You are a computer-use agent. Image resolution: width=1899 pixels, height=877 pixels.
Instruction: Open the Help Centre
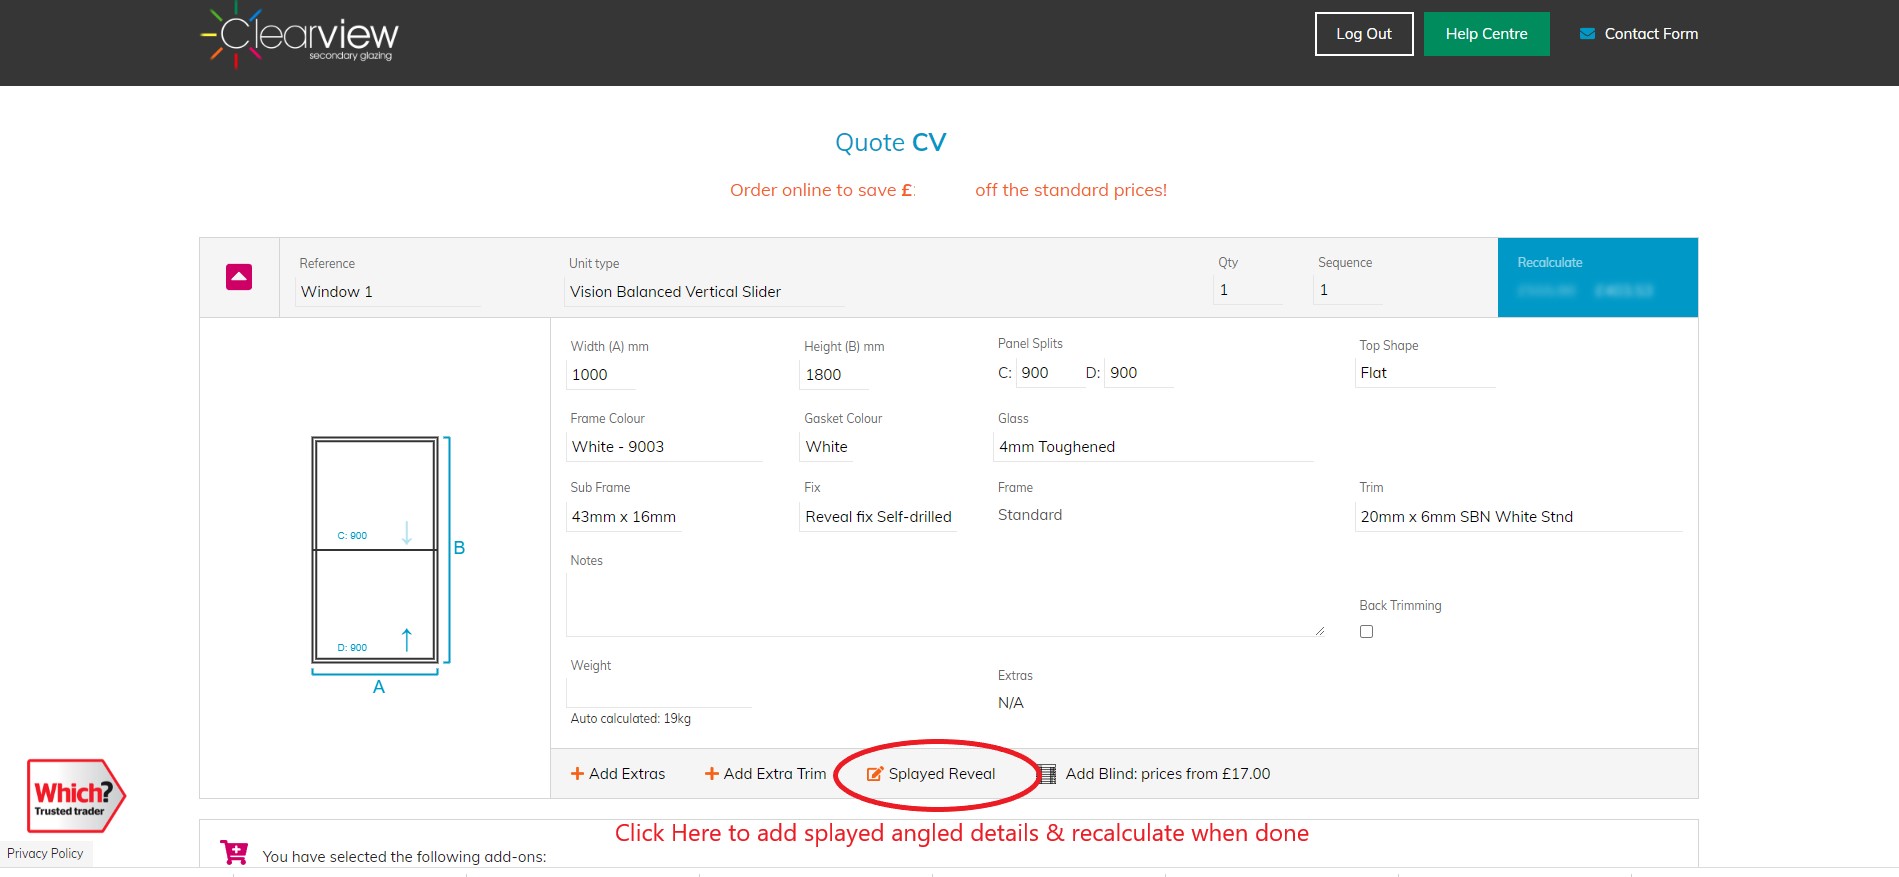point(1486,34)
